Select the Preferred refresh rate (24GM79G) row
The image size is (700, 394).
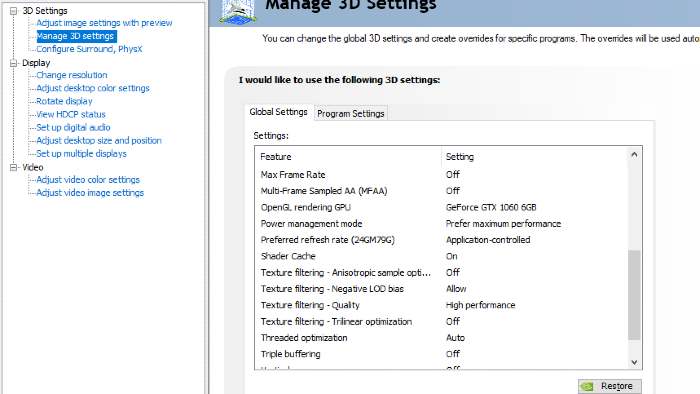pos(441,240)
